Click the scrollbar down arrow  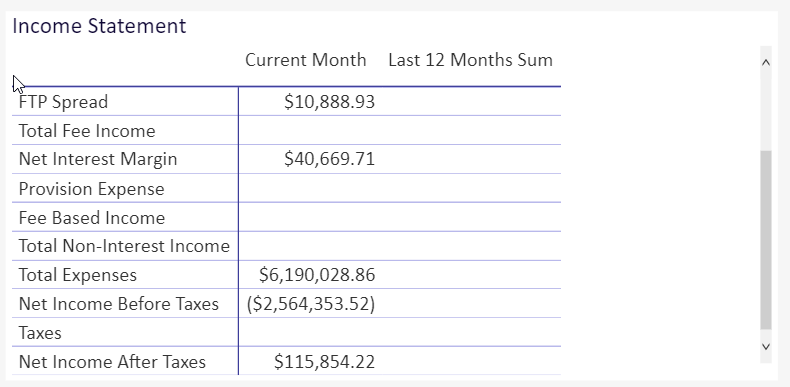766,346
